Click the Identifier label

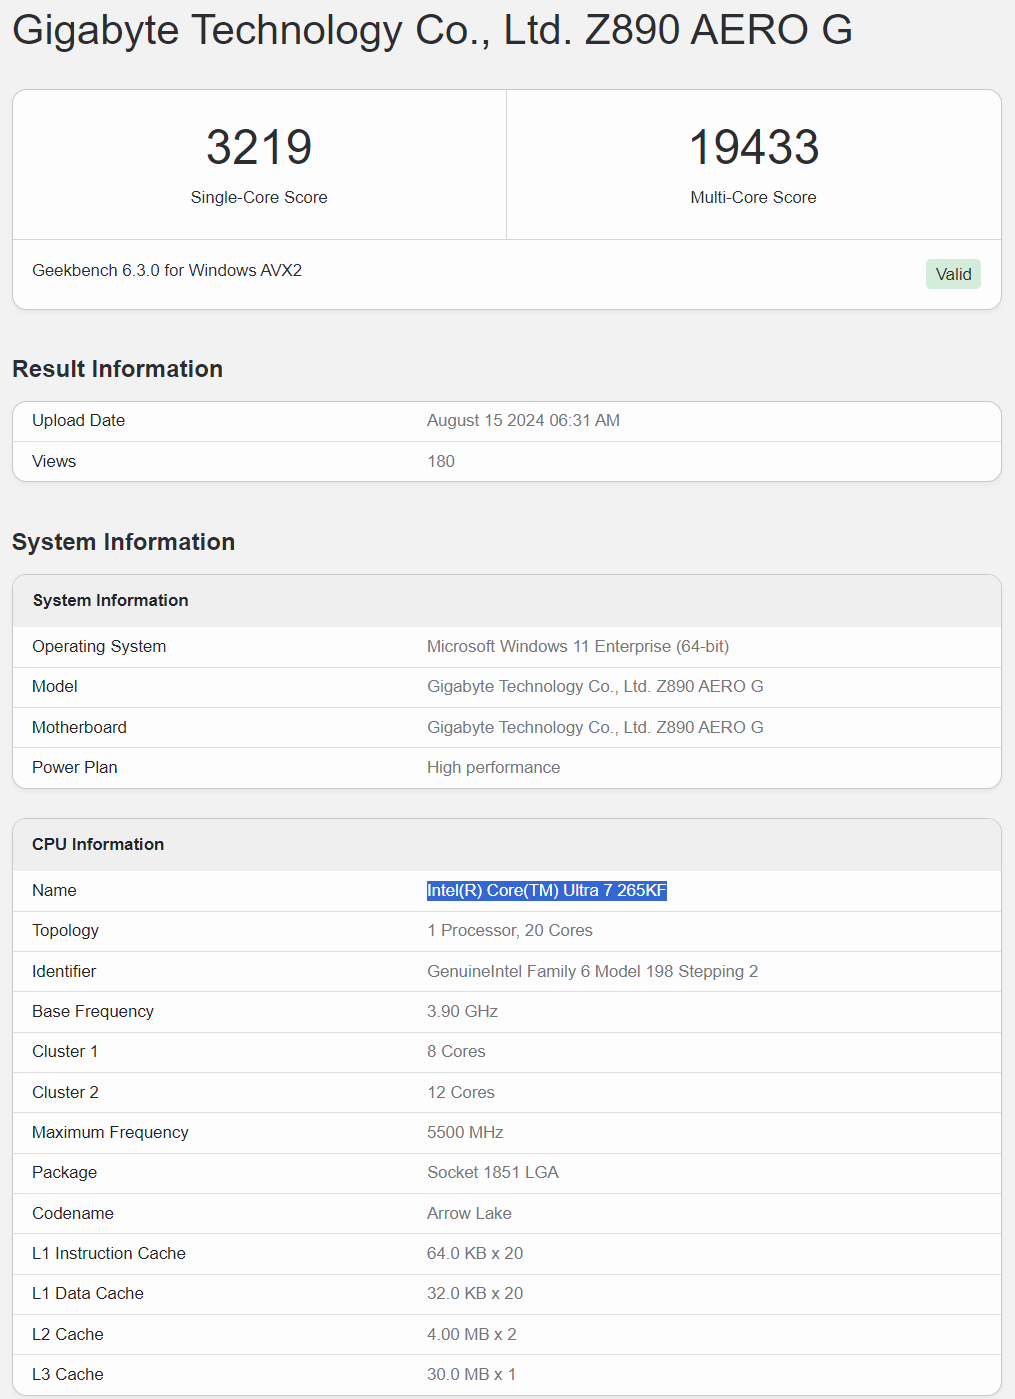pyautogui.click(x=64, y=971)
